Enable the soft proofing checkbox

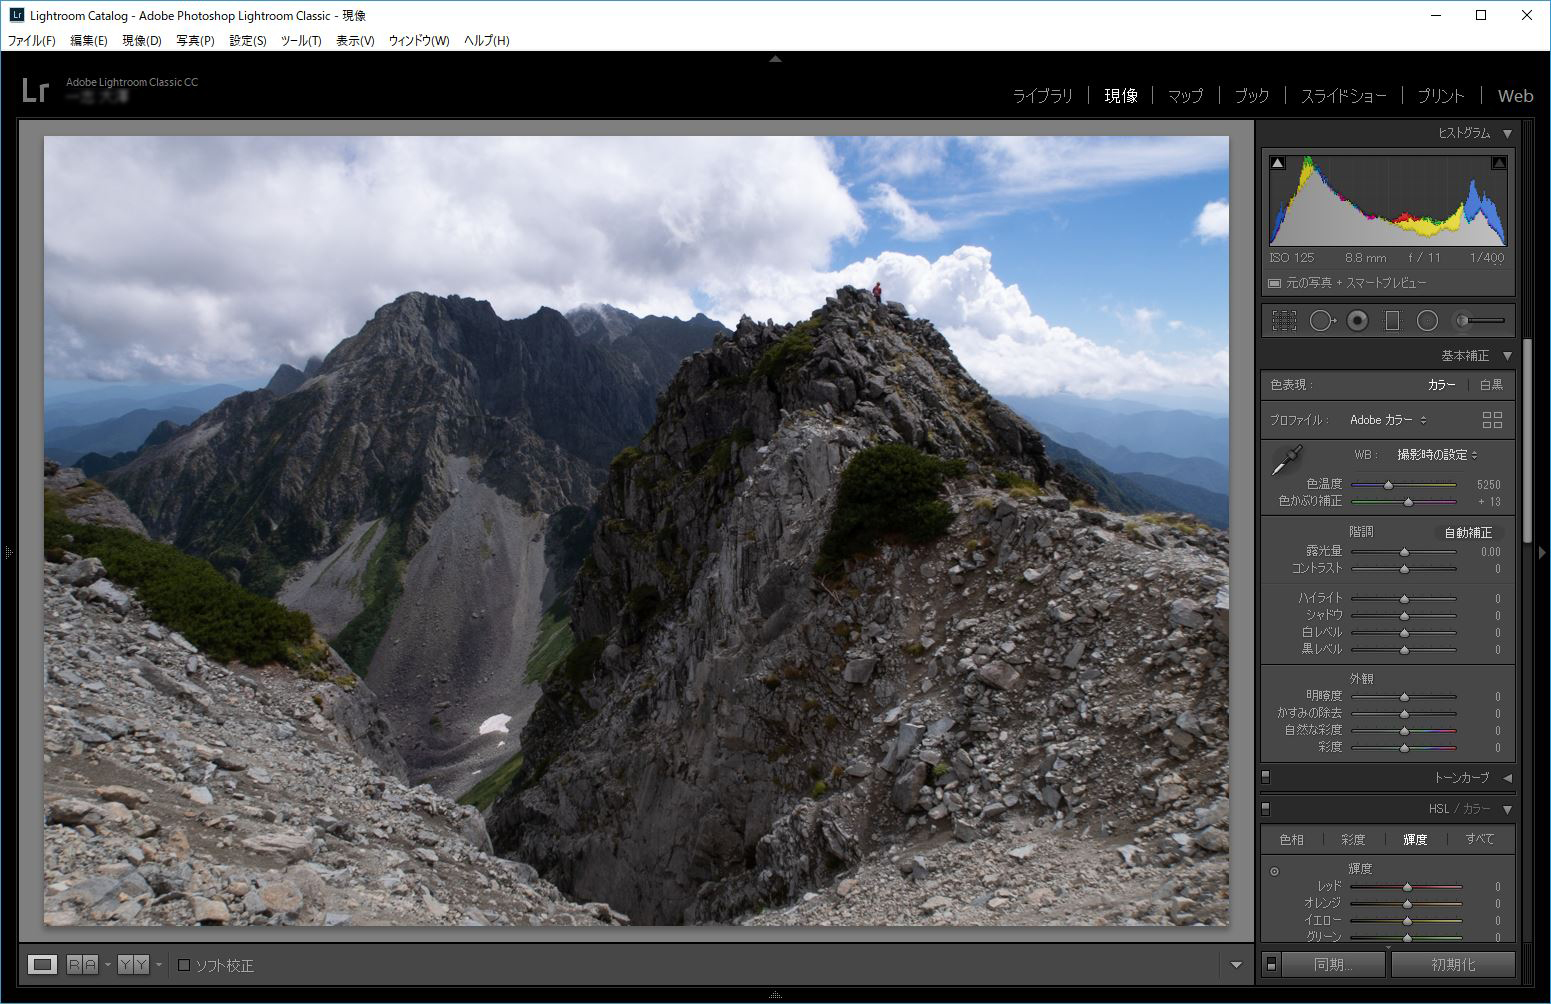click(x=184, y=965)
